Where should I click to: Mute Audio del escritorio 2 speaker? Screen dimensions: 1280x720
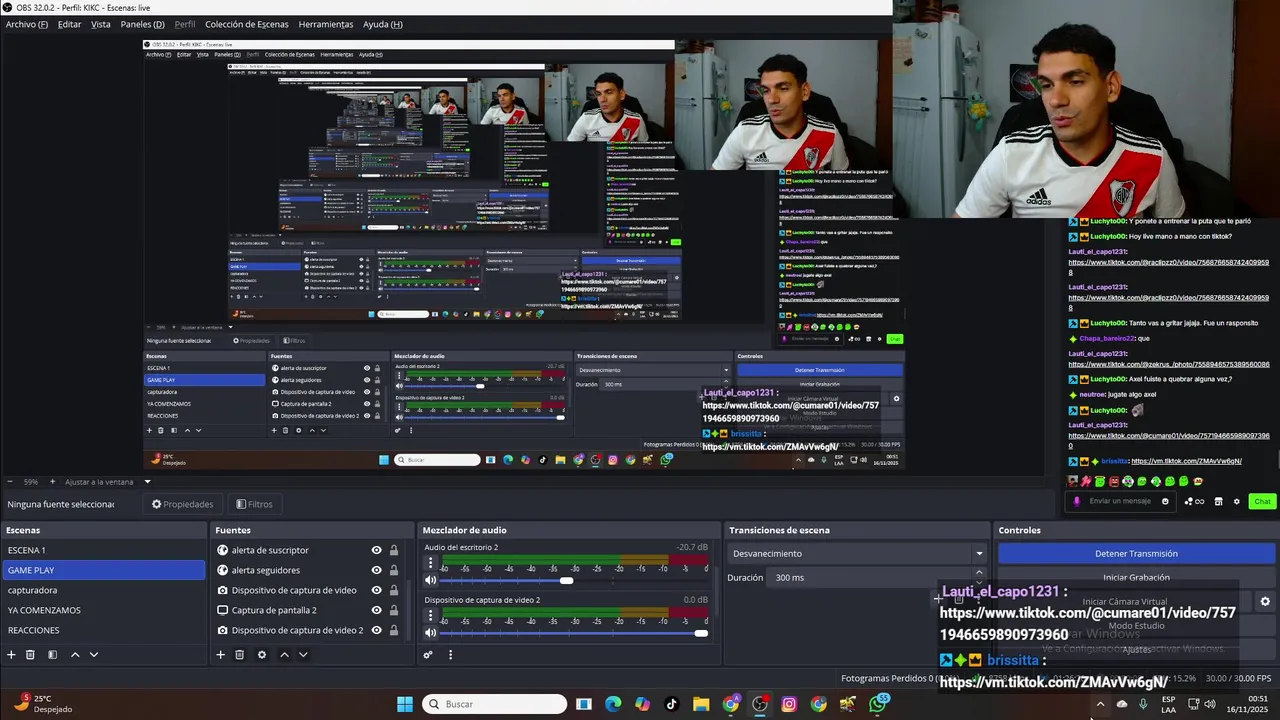(x=431, y=580)
